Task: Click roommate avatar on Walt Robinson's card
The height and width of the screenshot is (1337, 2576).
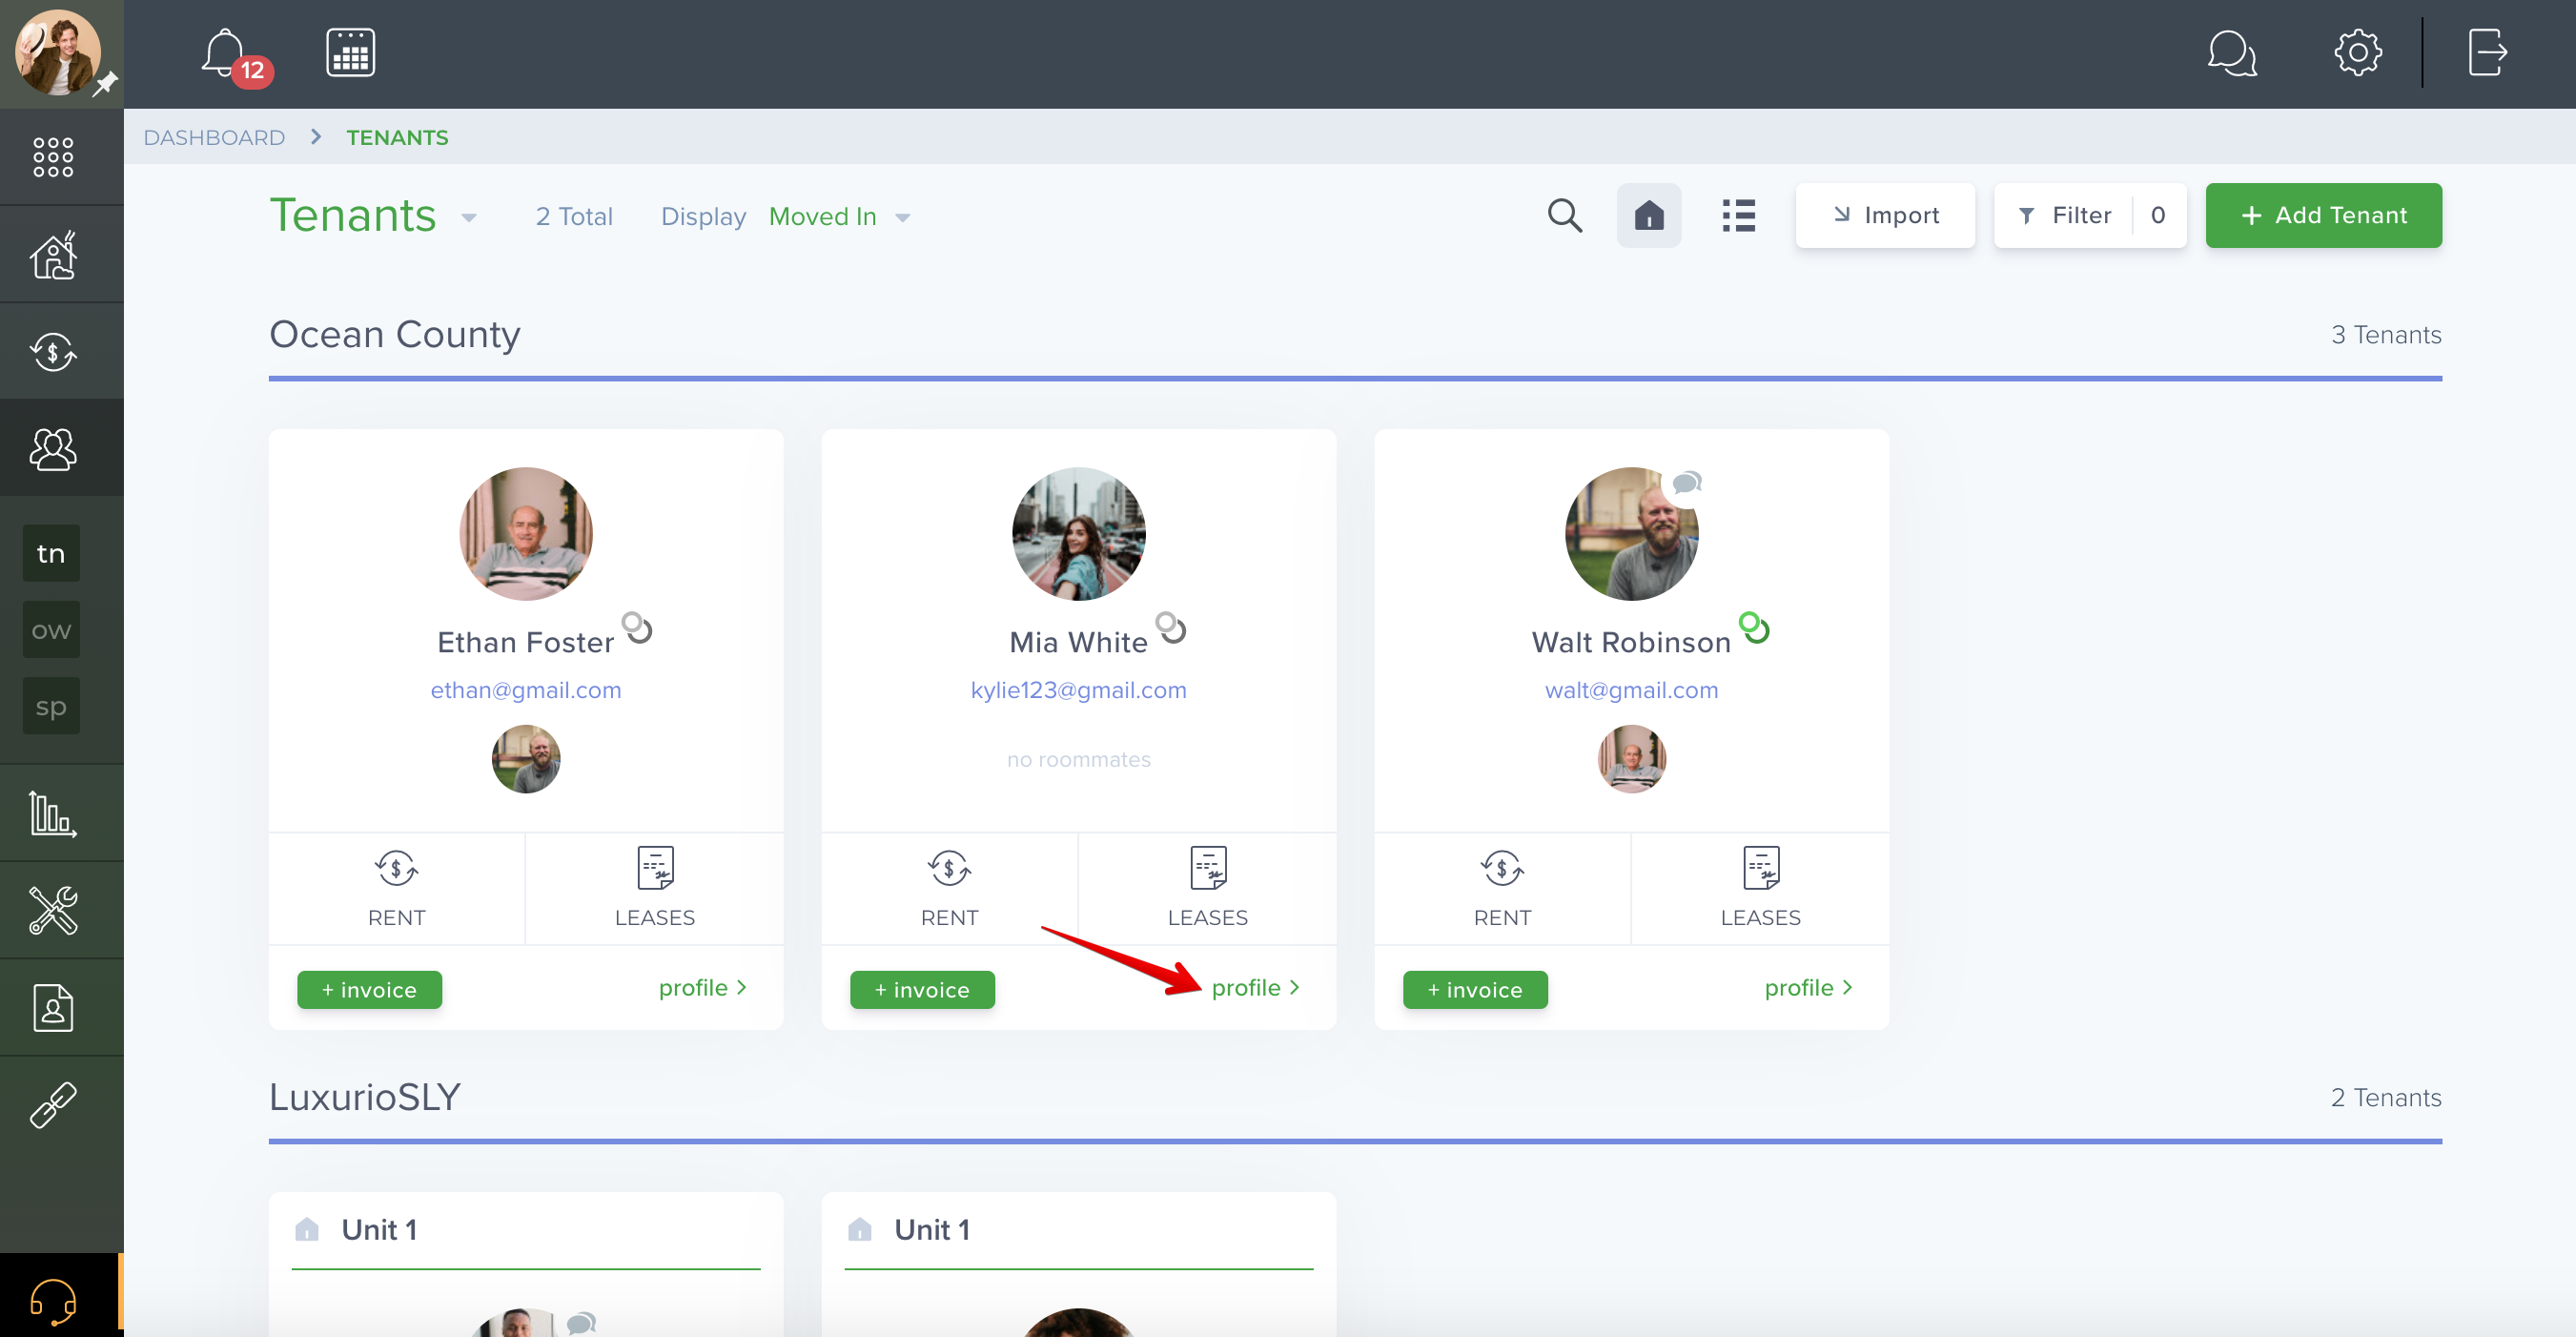Action: [1631, 759]
